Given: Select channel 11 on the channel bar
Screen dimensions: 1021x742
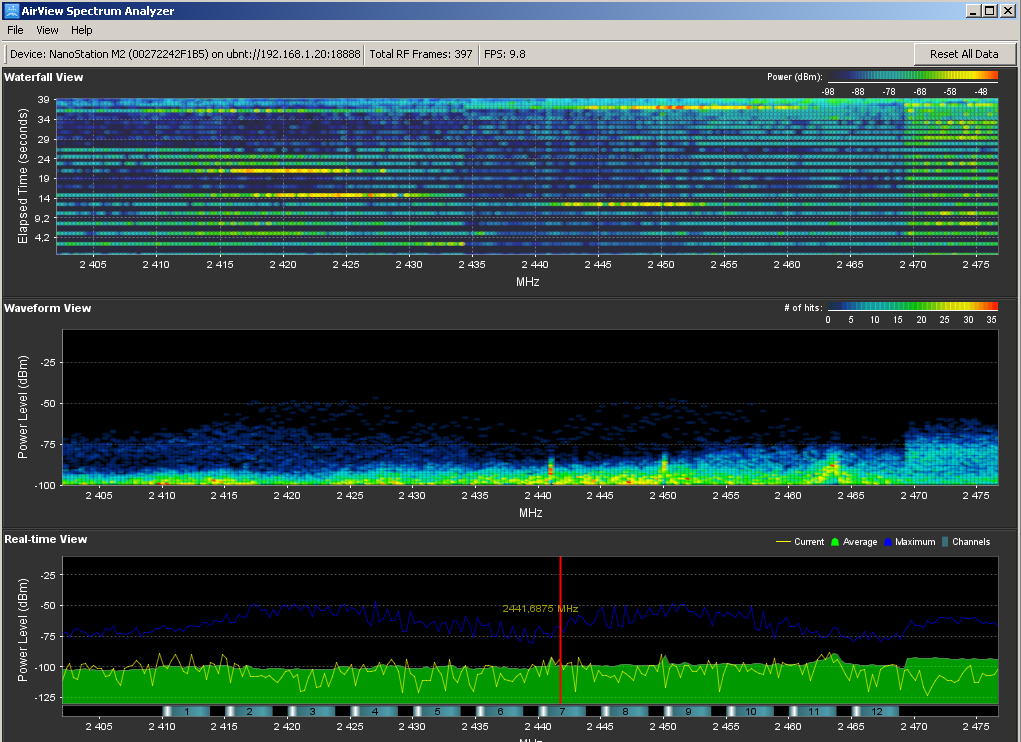Looking at the screenshot, I should [x=814, y=711].
